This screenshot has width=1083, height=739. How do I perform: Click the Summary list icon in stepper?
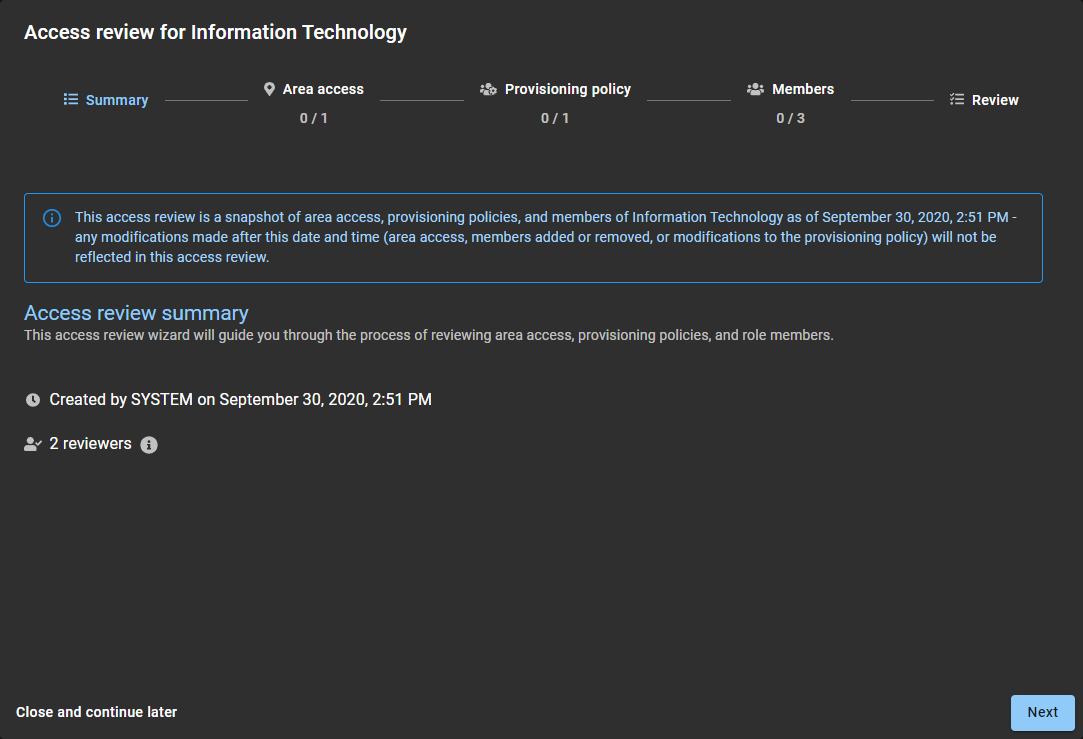click(71, 100)
